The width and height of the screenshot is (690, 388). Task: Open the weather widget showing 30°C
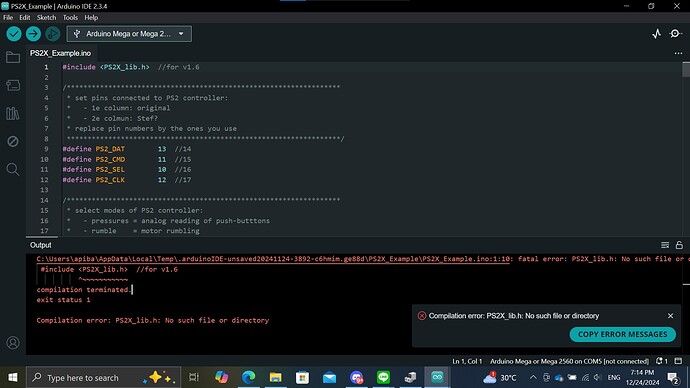tap(499, 377)
